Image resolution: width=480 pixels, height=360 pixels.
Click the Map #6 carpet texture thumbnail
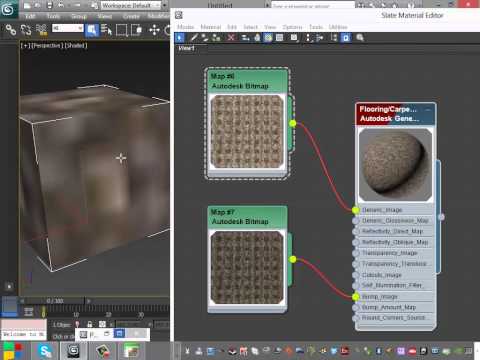(x=247, y=132)
